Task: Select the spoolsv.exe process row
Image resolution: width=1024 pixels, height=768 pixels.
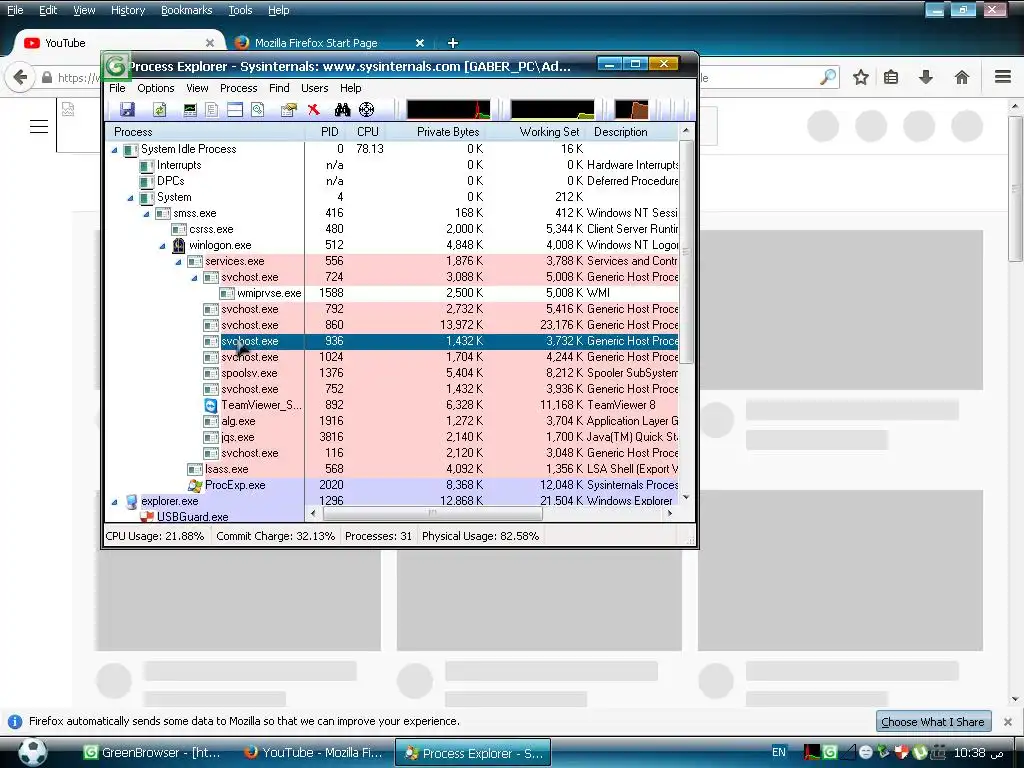Action: 392,374
